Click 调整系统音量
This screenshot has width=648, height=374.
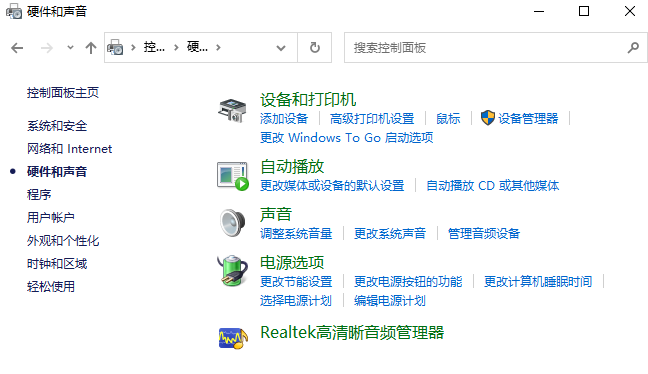coord(296,233)
